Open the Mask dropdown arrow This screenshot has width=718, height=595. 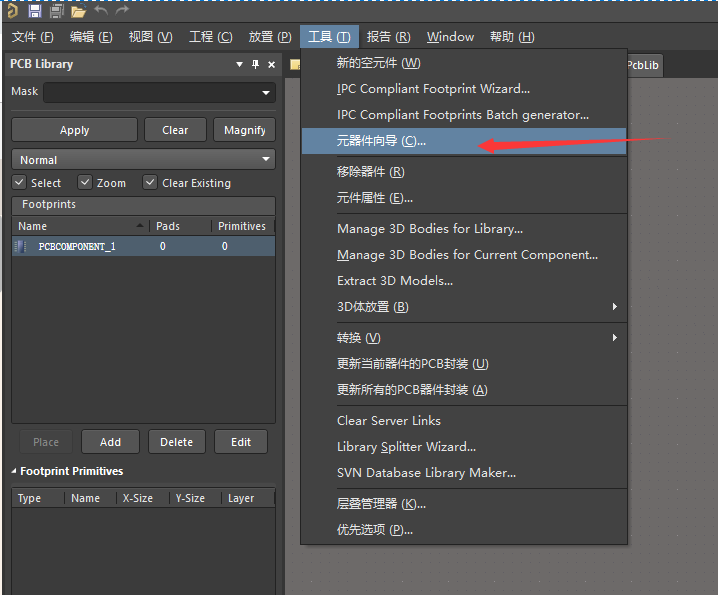coord(266,93)
